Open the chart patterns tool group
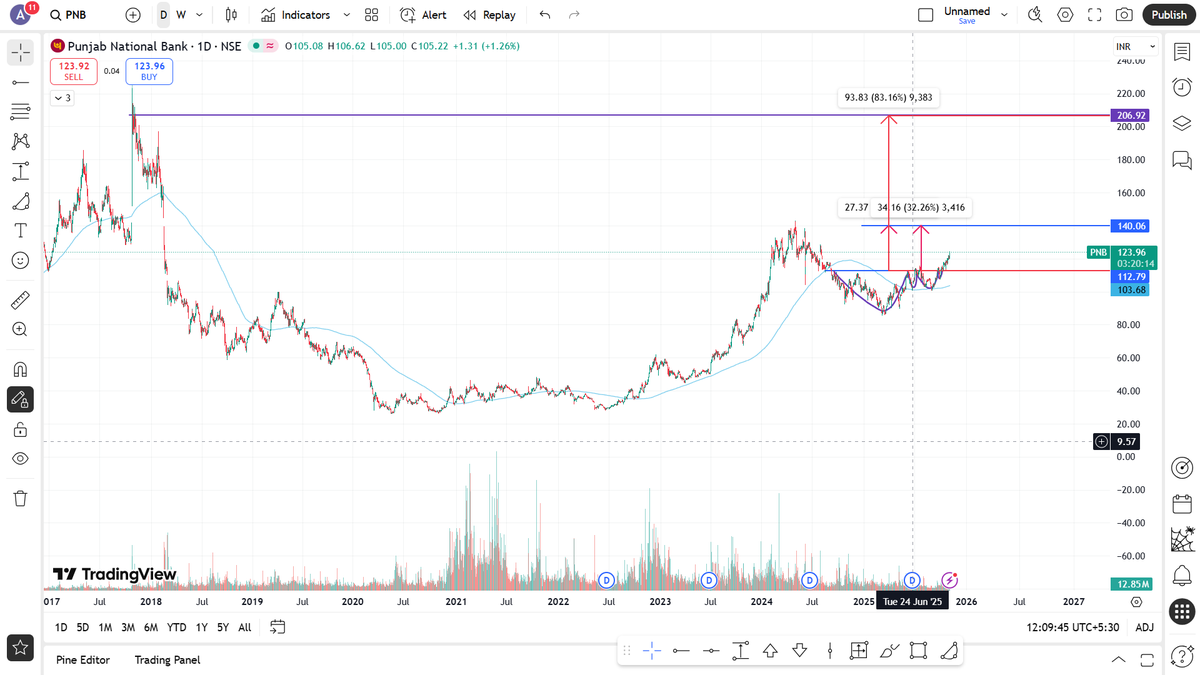This screenshot has width=1200, height=675. pos(20,141)
